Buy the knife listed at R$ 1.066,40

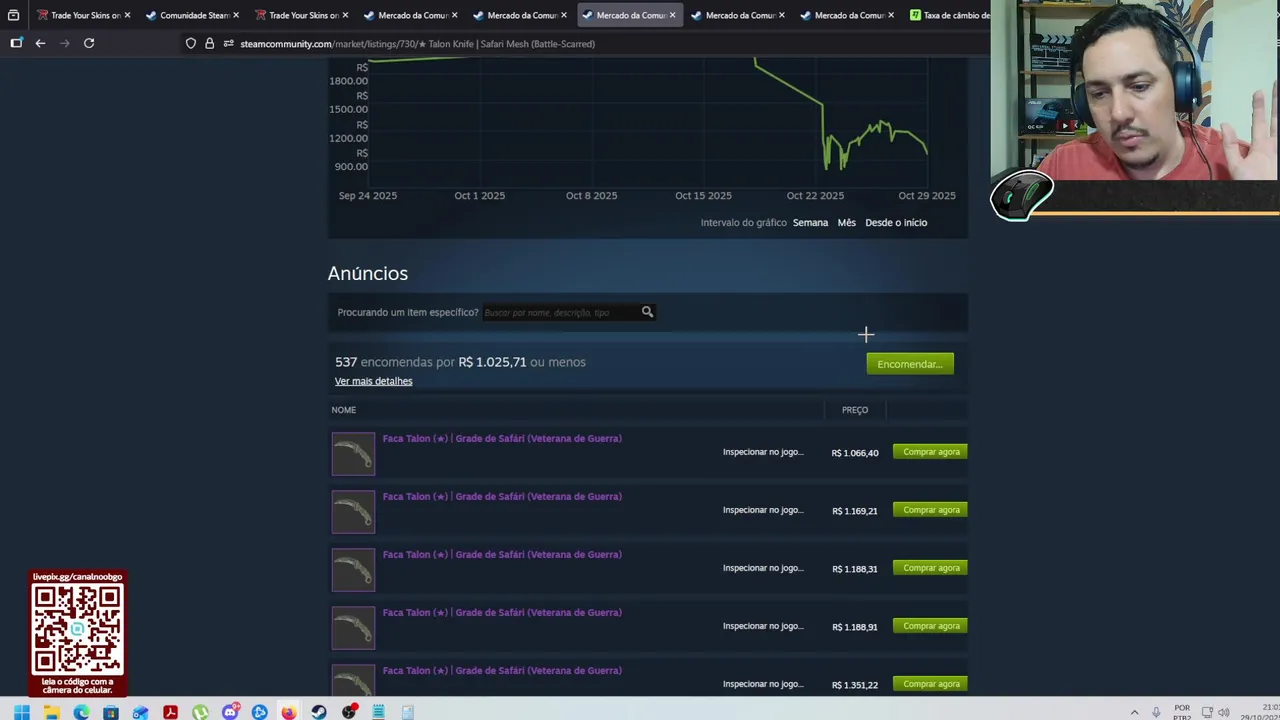[931, 452]
